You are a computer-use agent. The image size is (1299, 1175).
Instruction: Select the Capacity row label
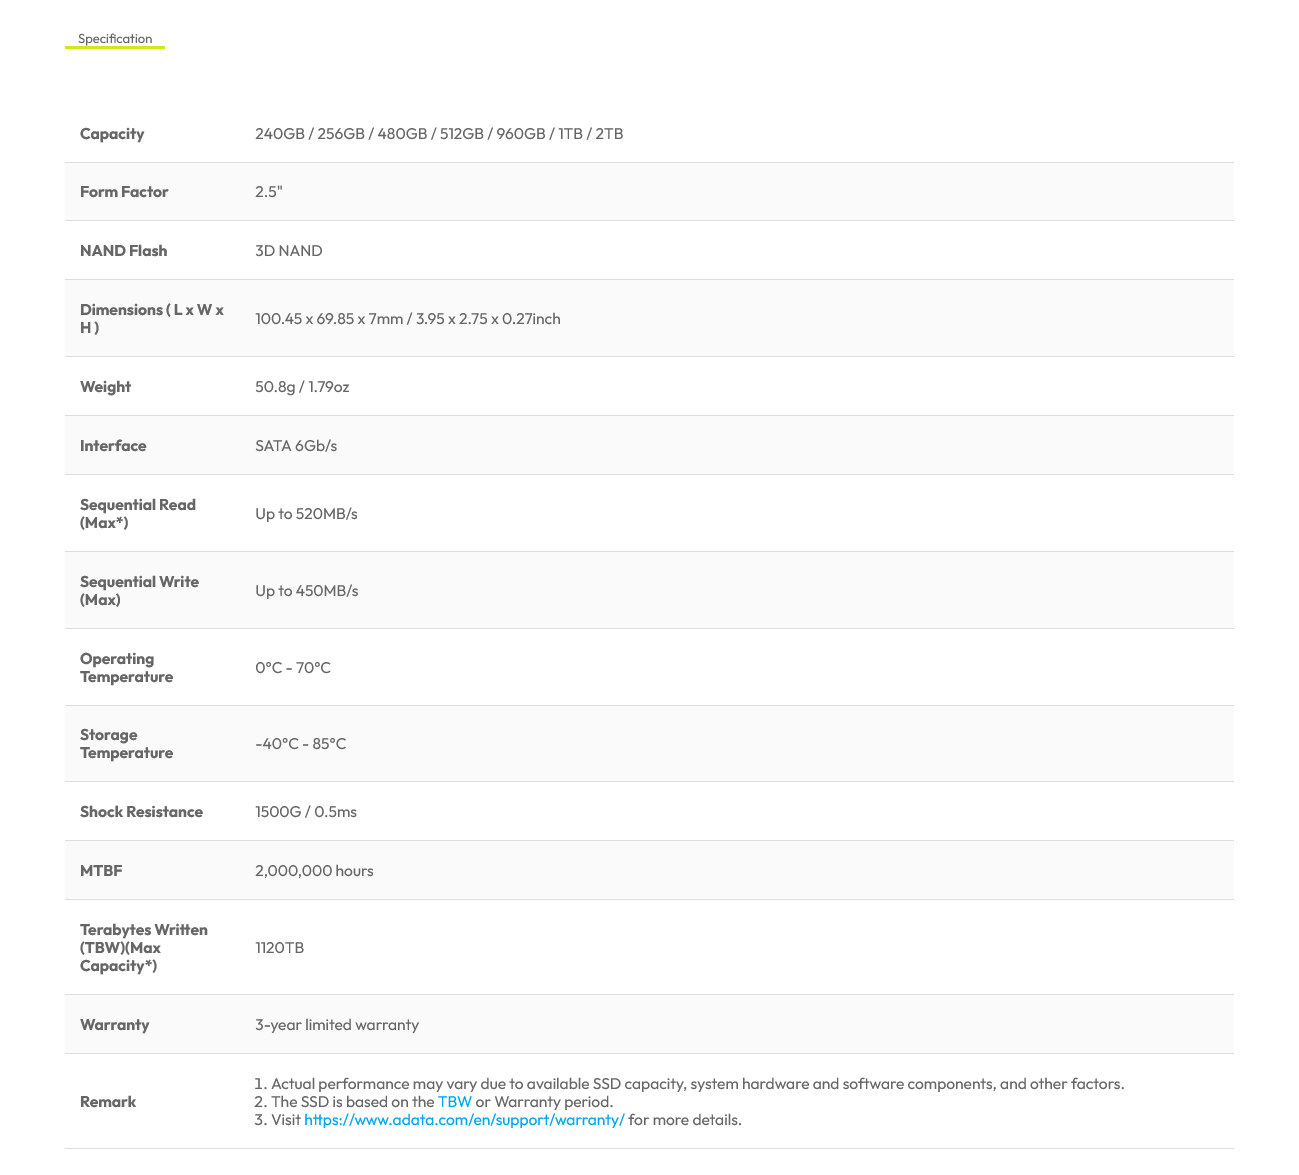[x=112, y=134]
